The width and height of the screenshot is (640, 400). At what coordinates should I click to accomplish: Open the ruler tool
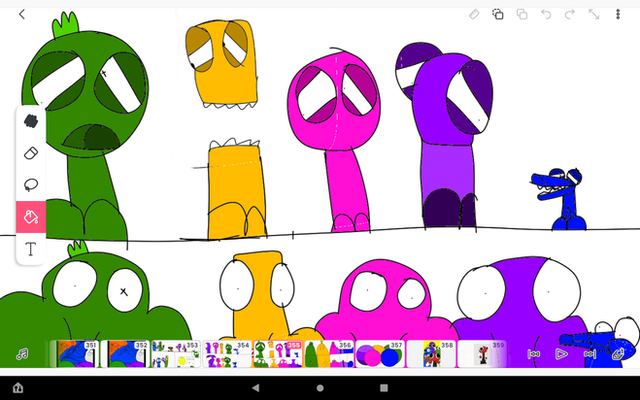(x=474, y=15)
